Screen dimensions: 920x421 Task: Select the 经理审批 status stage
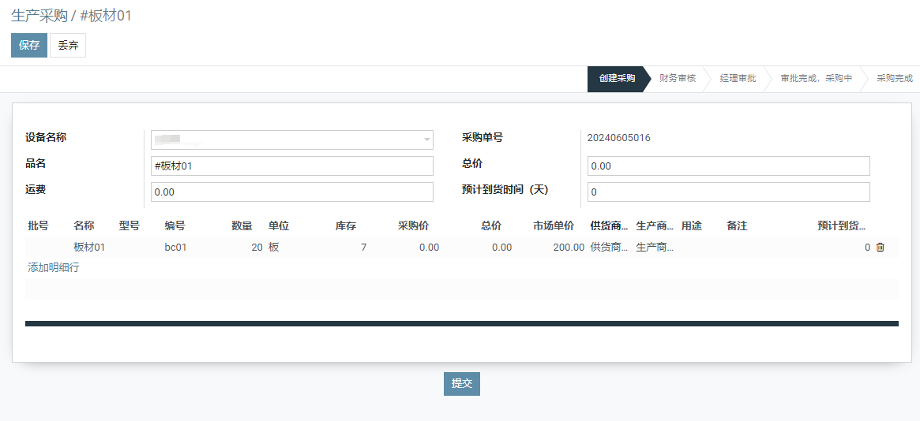pos(737,78)
